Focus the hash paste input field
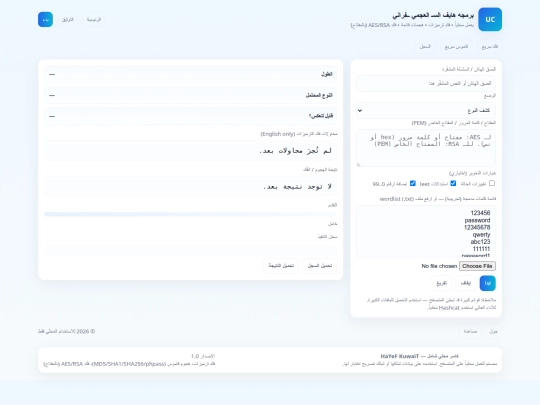The height and width of the screenshot is (405, 540). click(426, 83)
